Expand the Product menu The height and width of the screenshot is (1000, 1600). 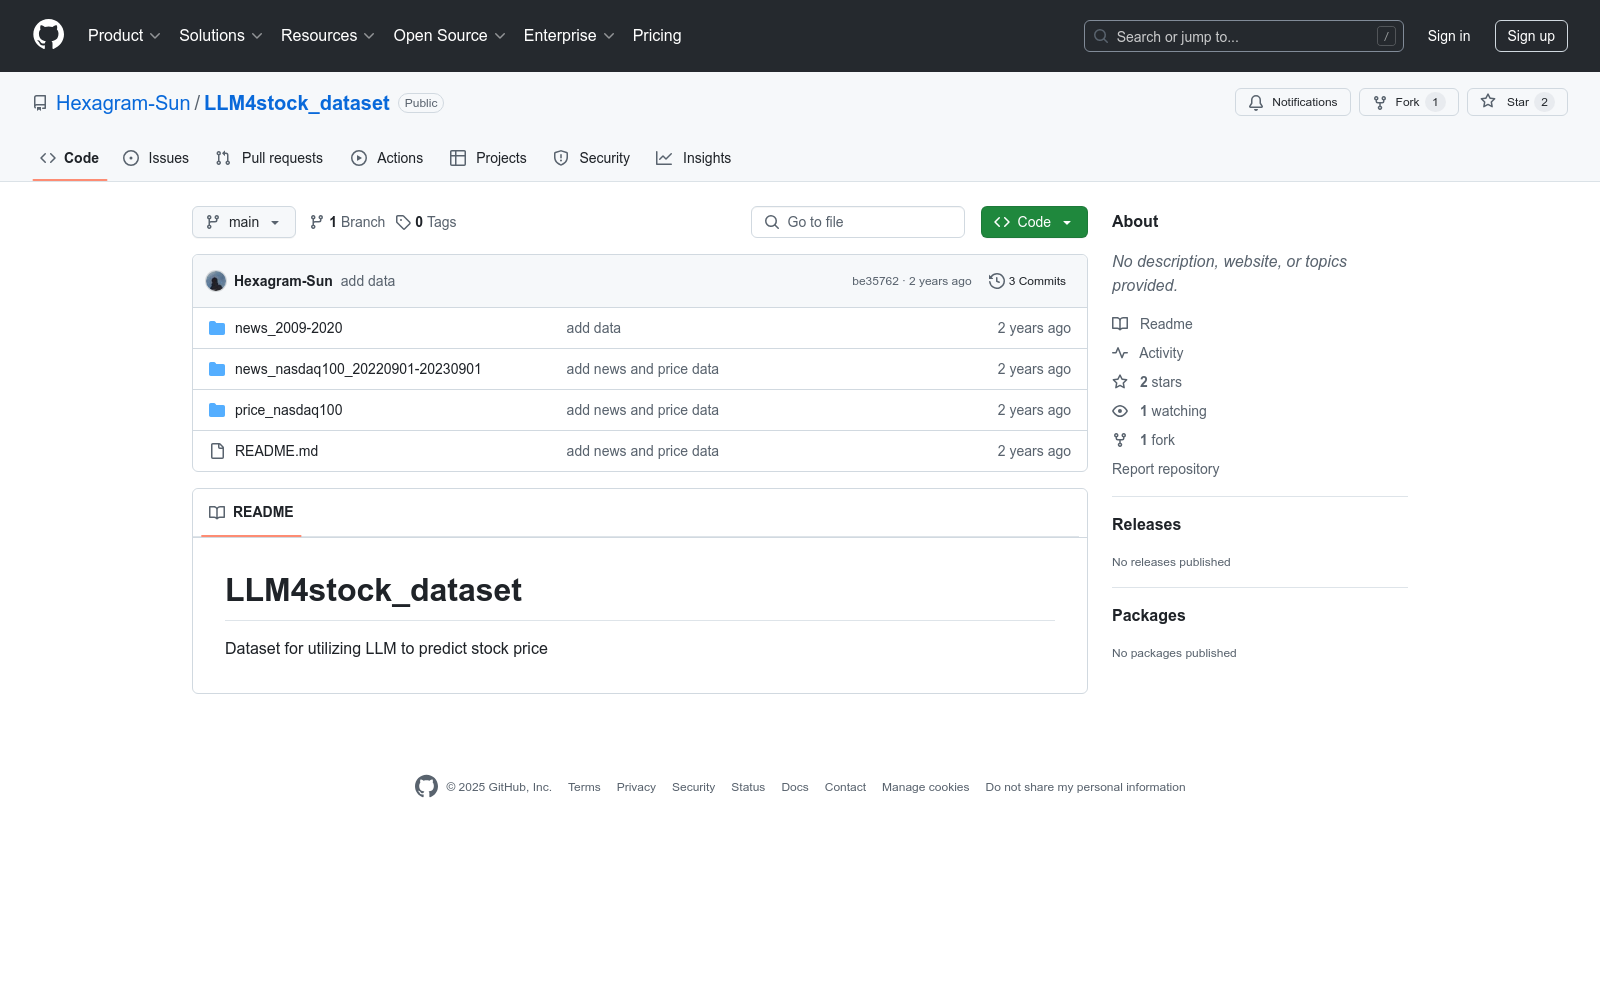[x=124, y=36]
